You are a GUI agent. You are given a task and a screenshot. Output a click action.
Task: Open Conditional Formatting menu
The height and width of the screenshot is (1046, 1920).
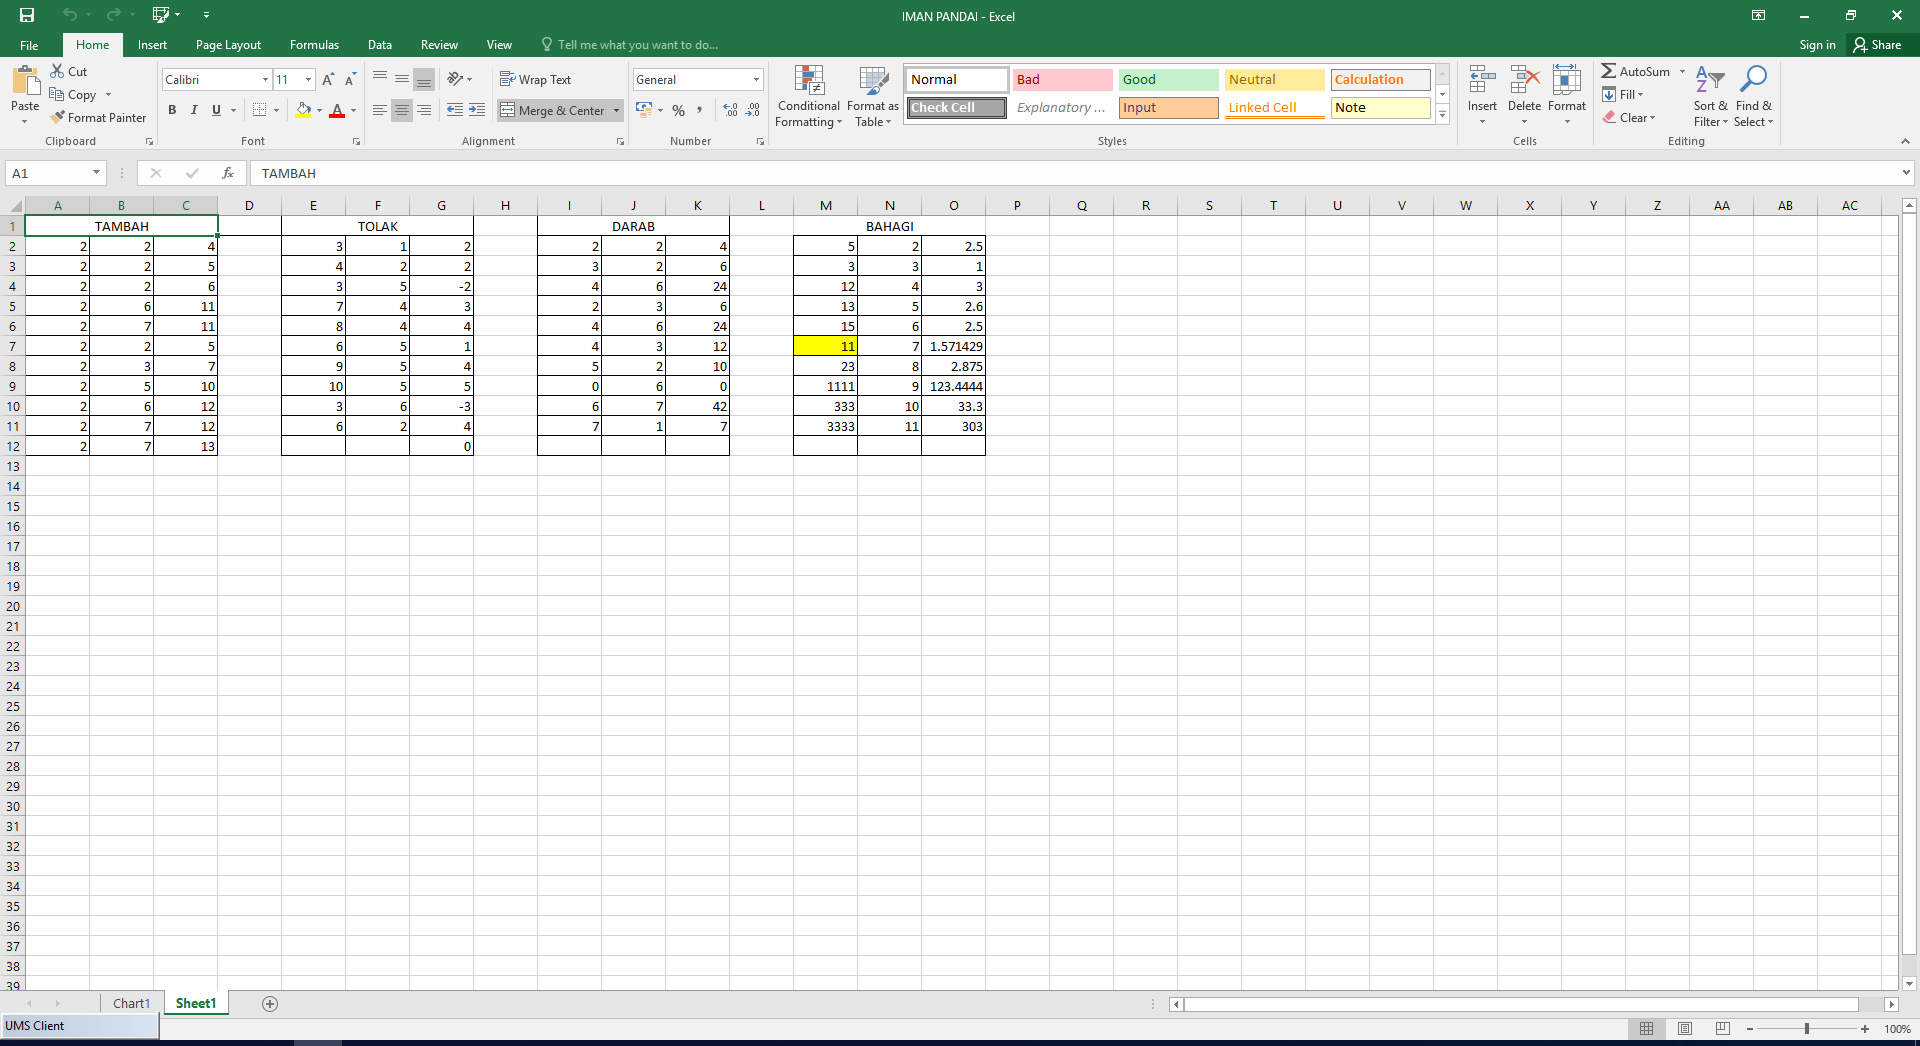coord(808,97)
